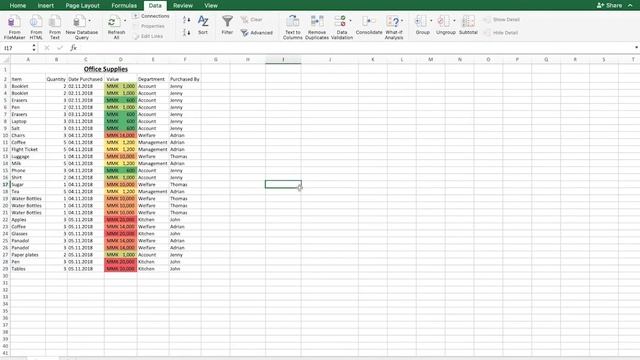Run Remove Duplicates
The height and width of the screenshot is (360, 640).
tap(317, 27)
